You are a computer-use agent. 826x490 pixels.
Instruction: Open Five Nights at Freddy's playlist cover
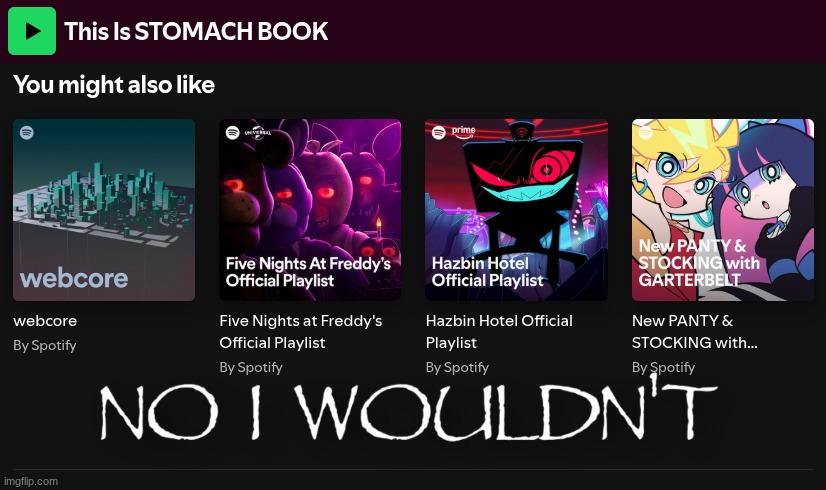click(310, 210)
